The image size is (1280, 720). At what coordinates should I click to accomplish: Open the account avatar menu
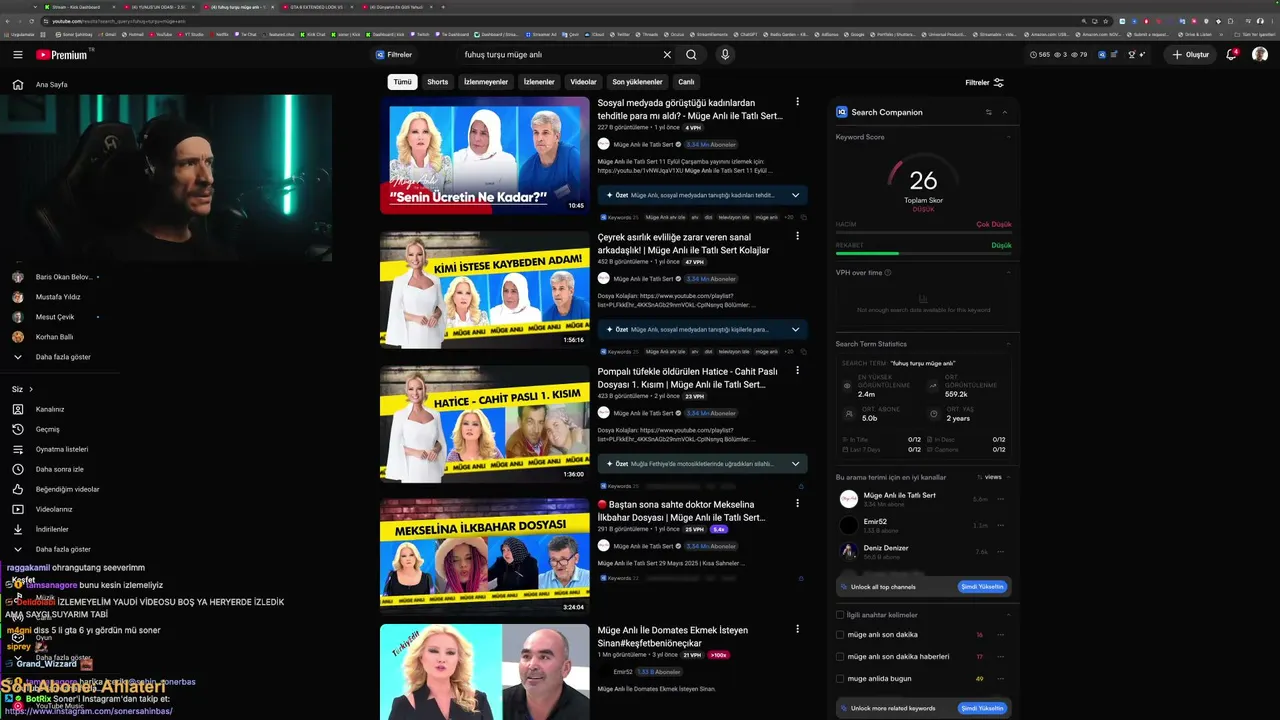(x=1260, y=55)
